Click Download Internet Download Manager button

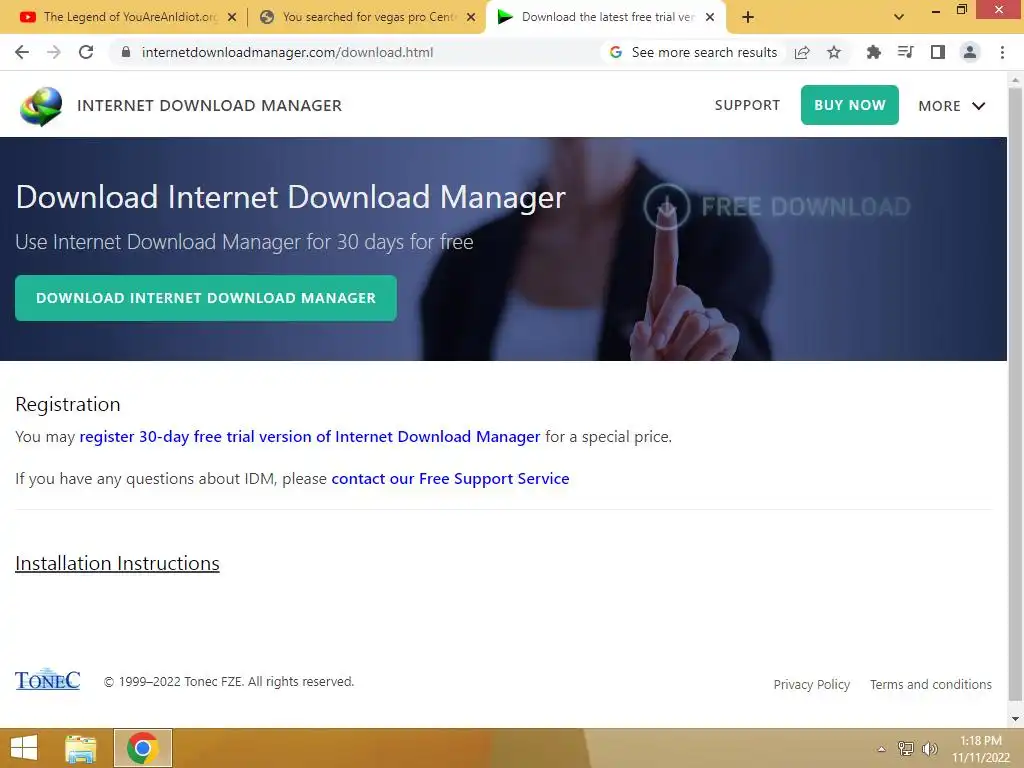click(206, 298)
